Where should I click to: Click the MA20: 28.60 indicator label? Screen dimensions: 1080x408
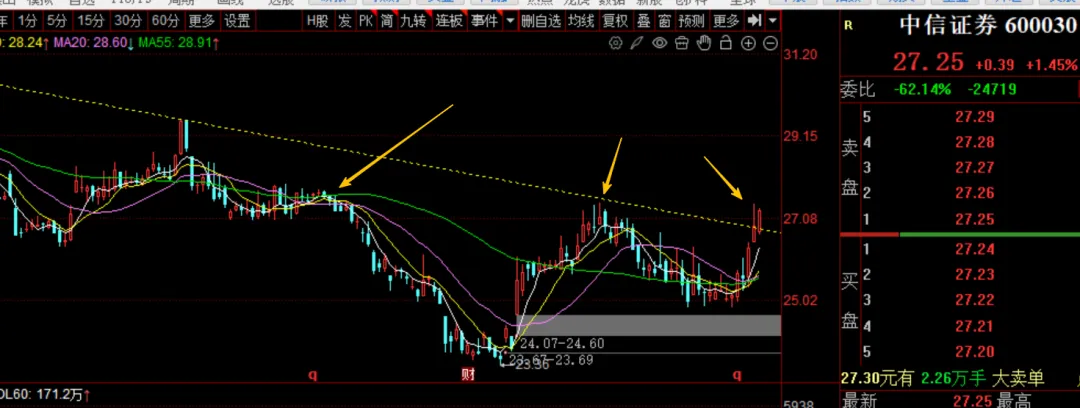pyautogui.click(x=93, y=43)
